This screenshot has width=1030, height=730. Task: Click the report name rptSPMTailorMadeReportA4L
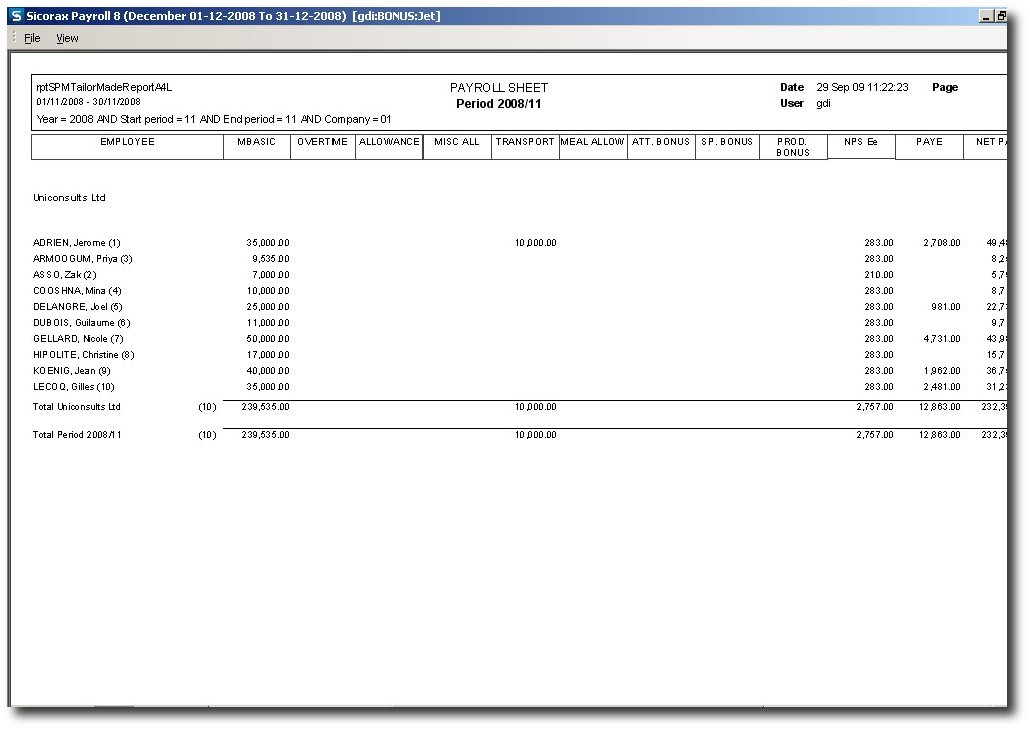click(104, 88)
